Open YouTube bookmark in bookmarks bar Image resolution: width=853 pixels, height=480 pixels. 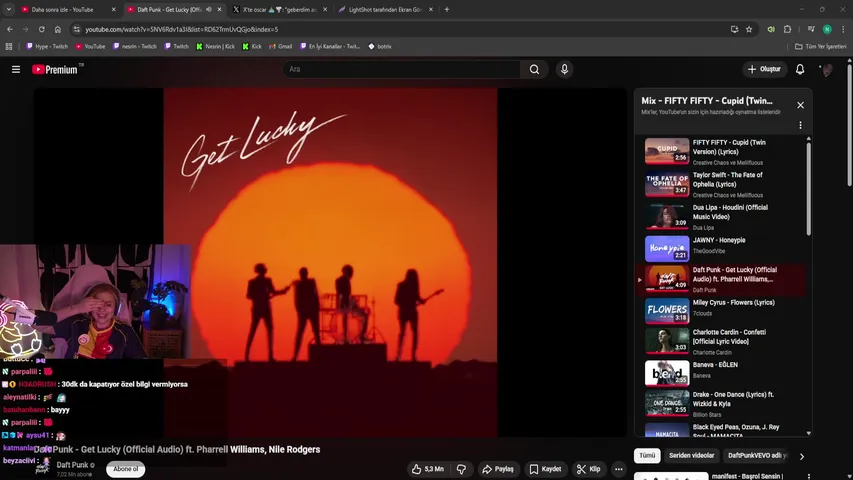[90, 46]
